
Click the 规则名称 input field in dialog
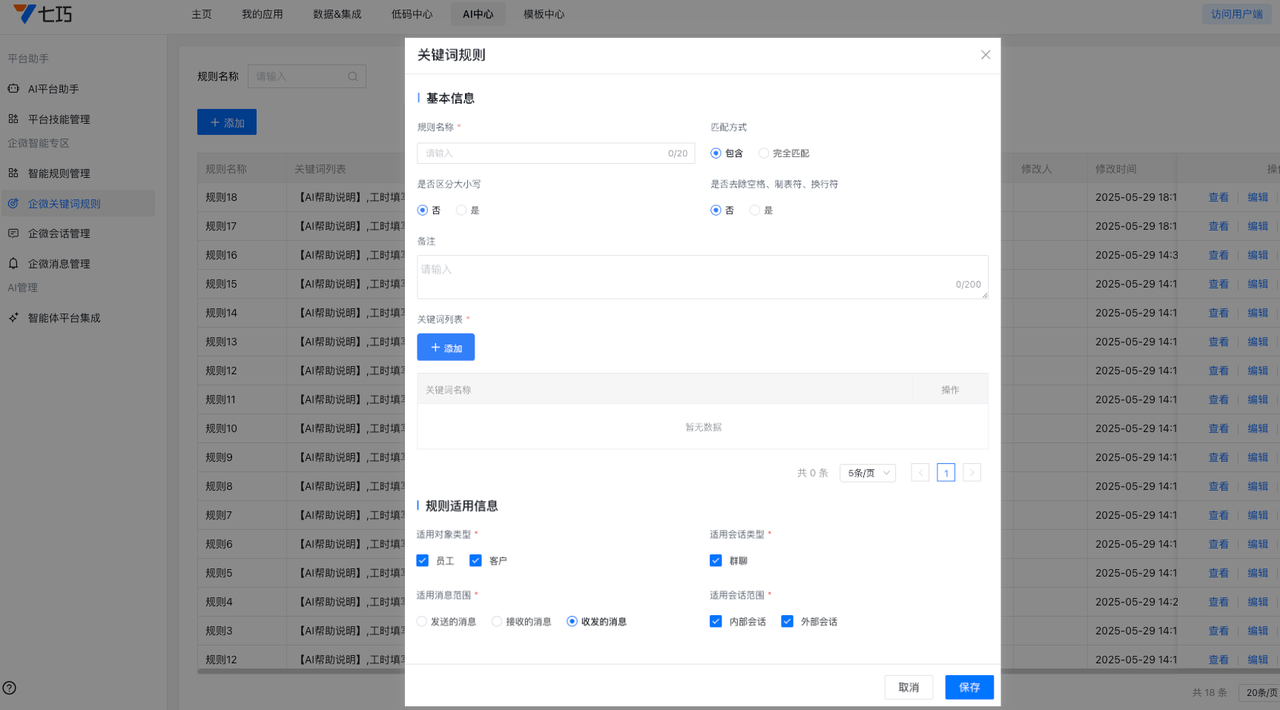point(540,153)
